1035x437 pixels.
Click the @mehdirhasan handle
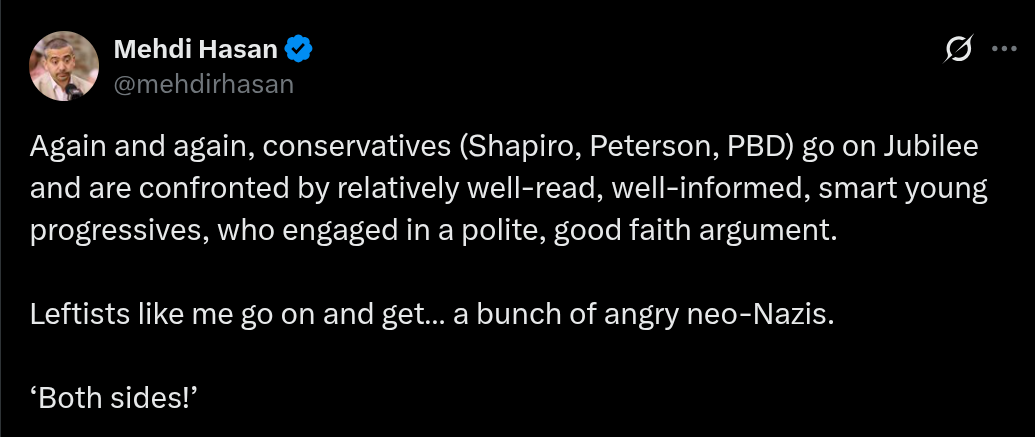point(204,84)
